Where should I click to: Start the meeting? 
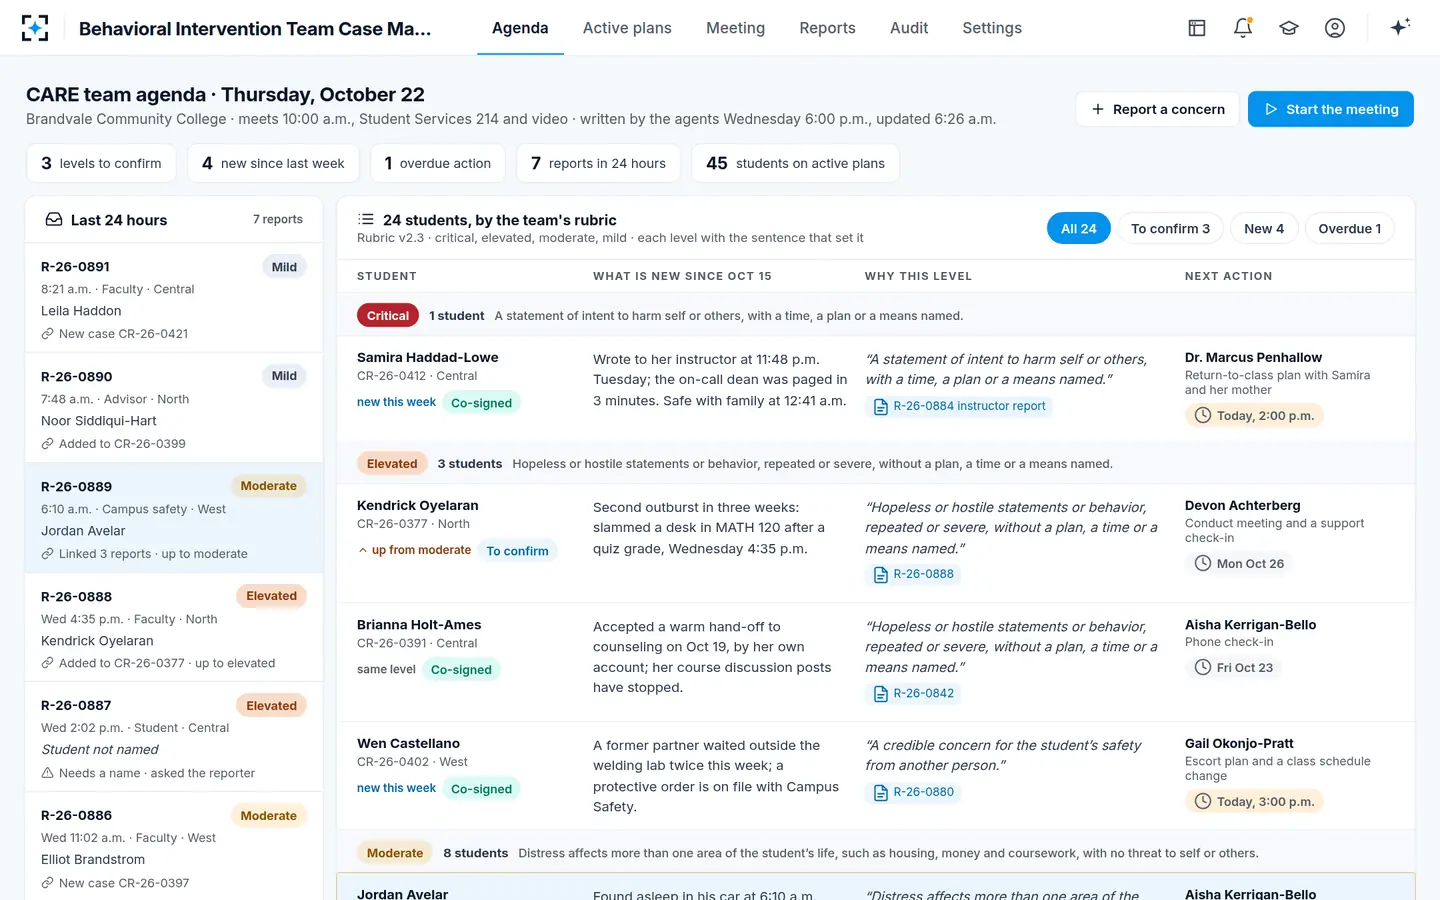1330,109
